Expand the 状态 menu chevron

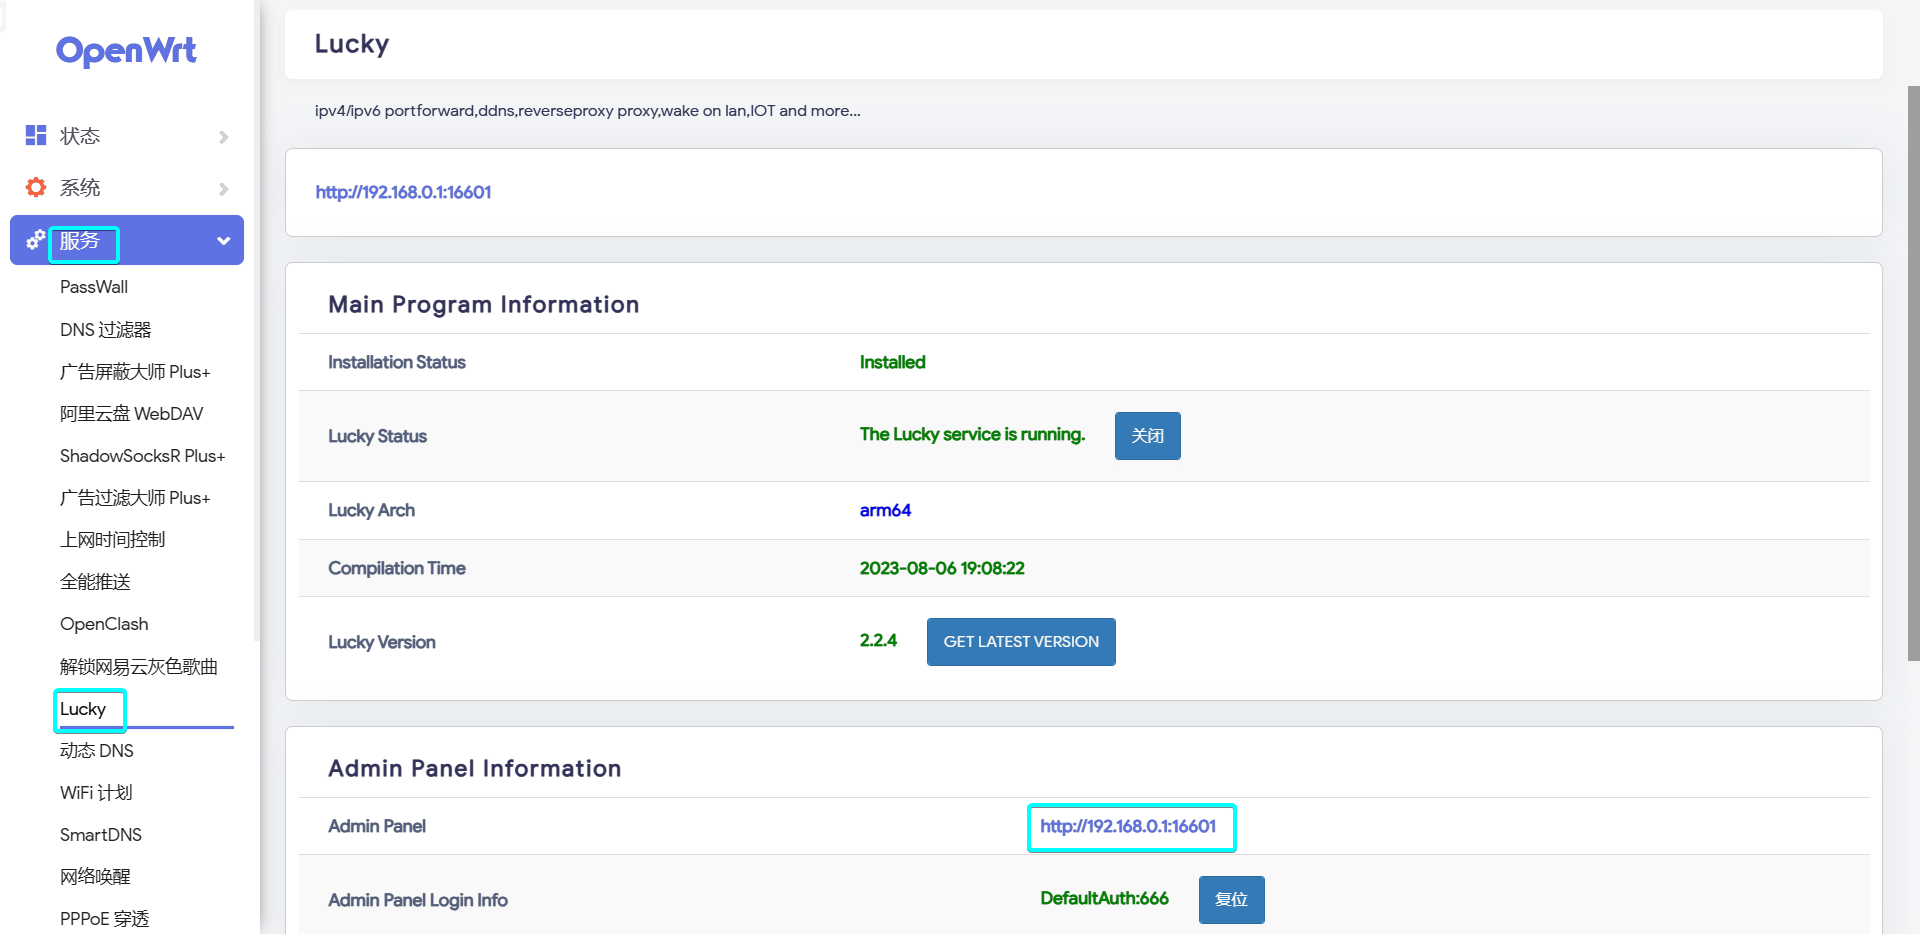(x=223, y=136)
